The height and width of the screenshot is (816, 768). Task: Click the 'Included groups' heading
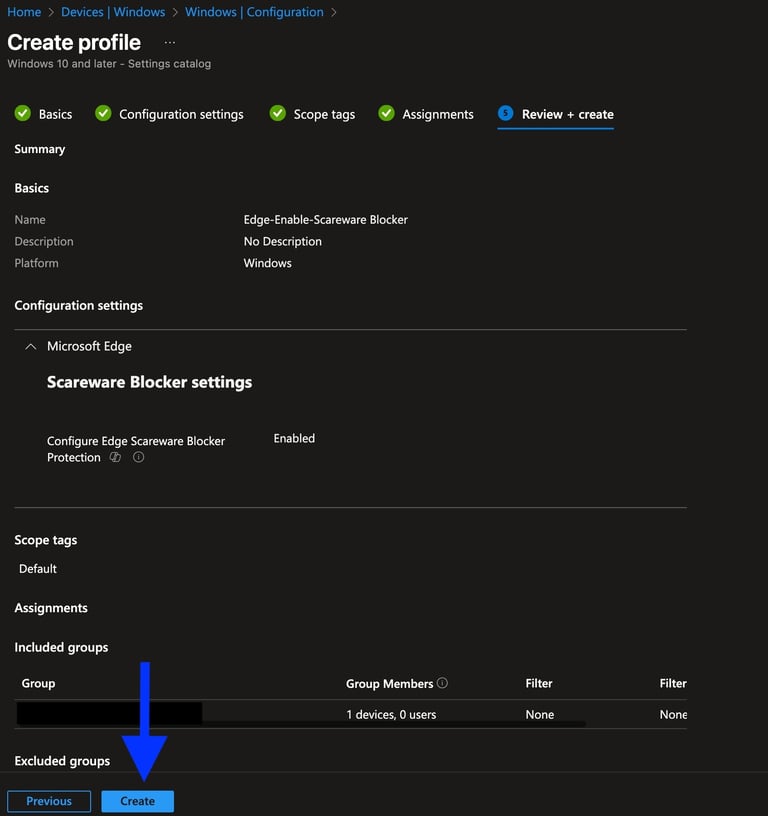(x=61, y=647)
